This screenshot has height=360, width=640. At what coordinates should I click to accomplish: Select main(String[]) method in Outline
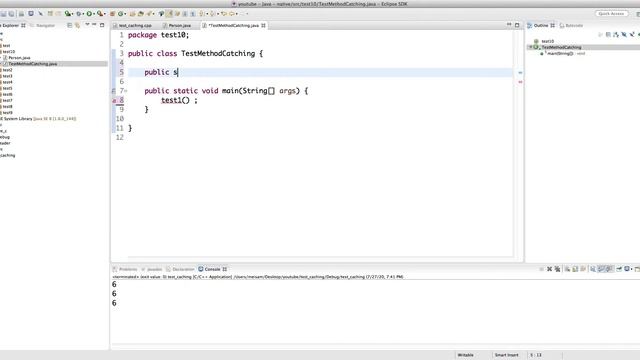pyautogui.click(x=562, y=53)
